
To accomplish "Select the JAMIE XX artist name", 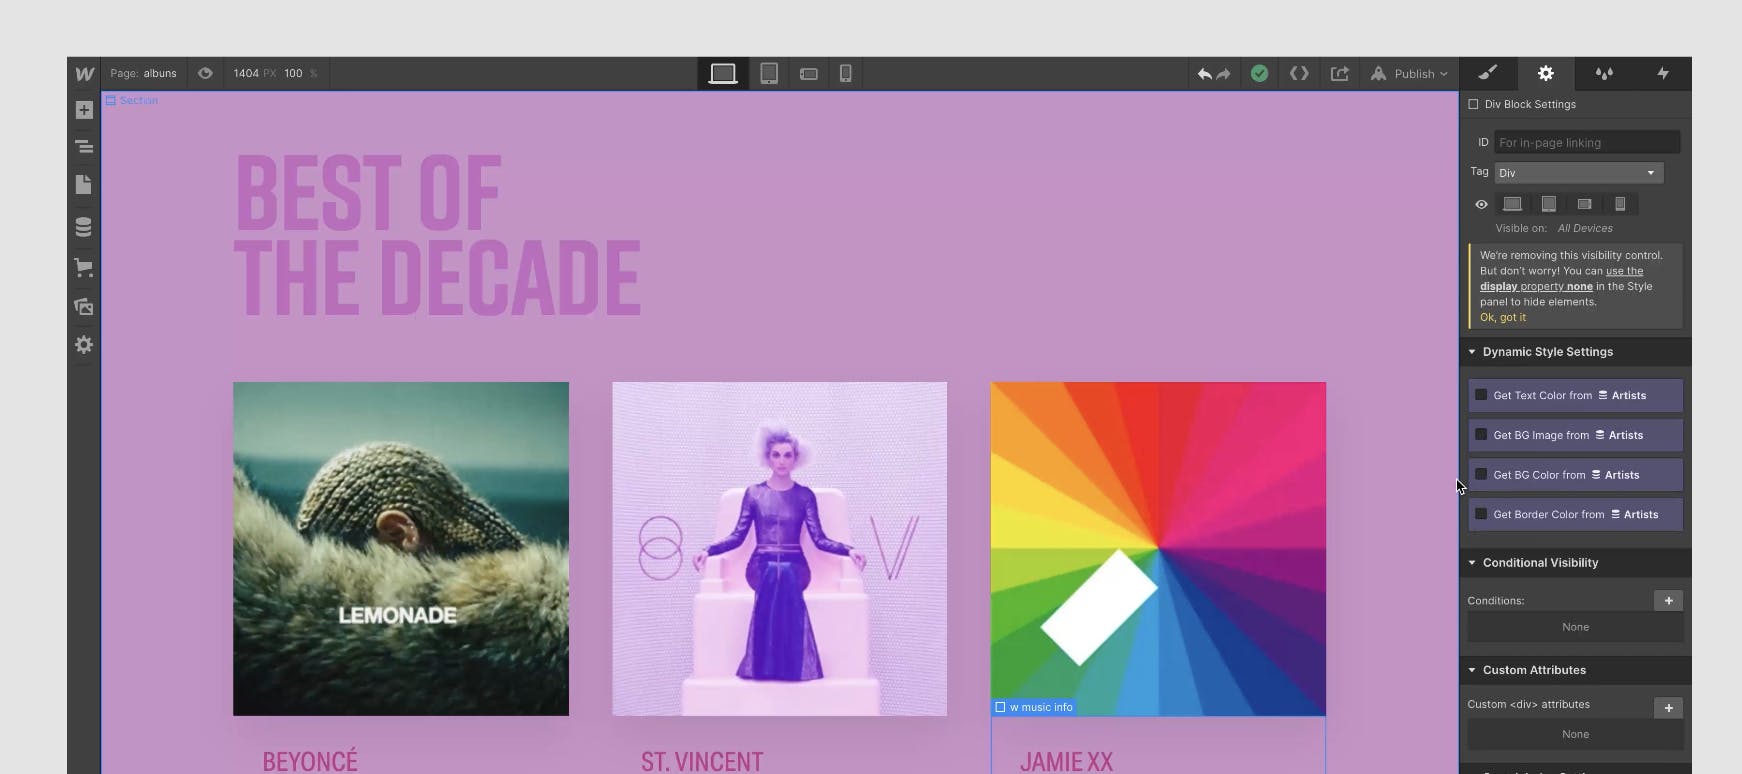I will [x=1066, y=761].
